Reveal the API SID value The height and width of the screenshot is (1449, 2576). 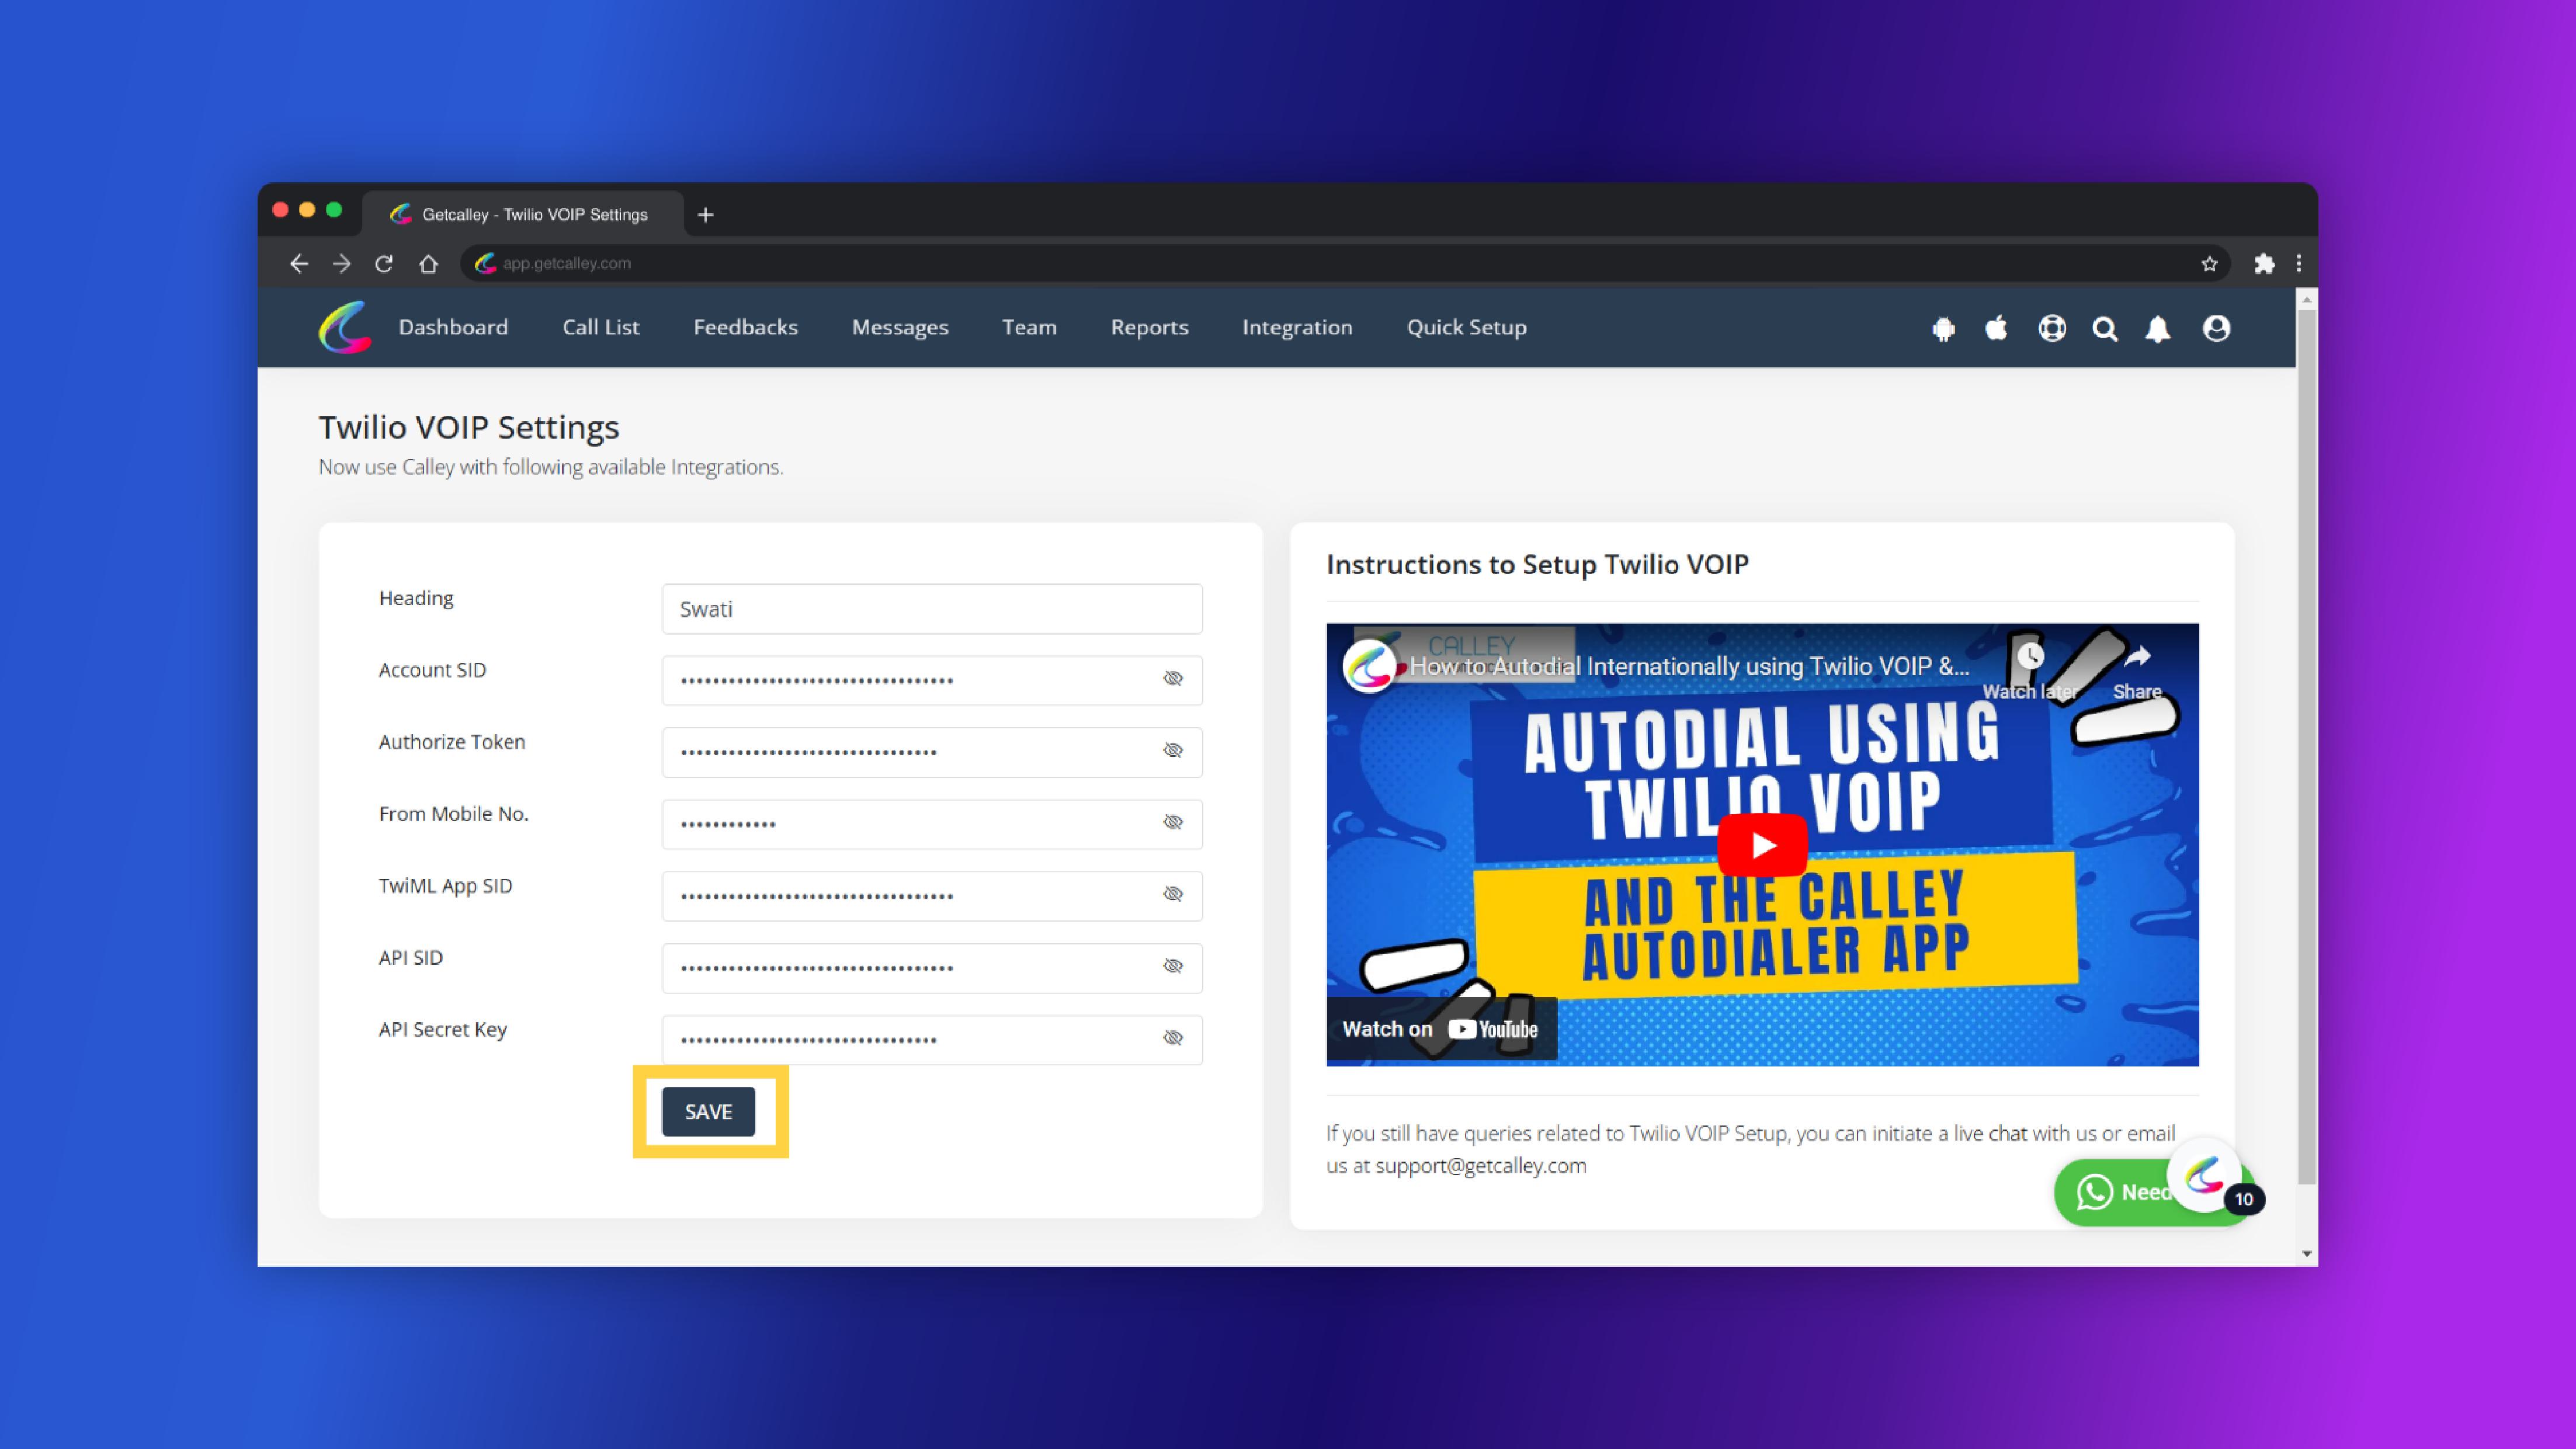1173,966
